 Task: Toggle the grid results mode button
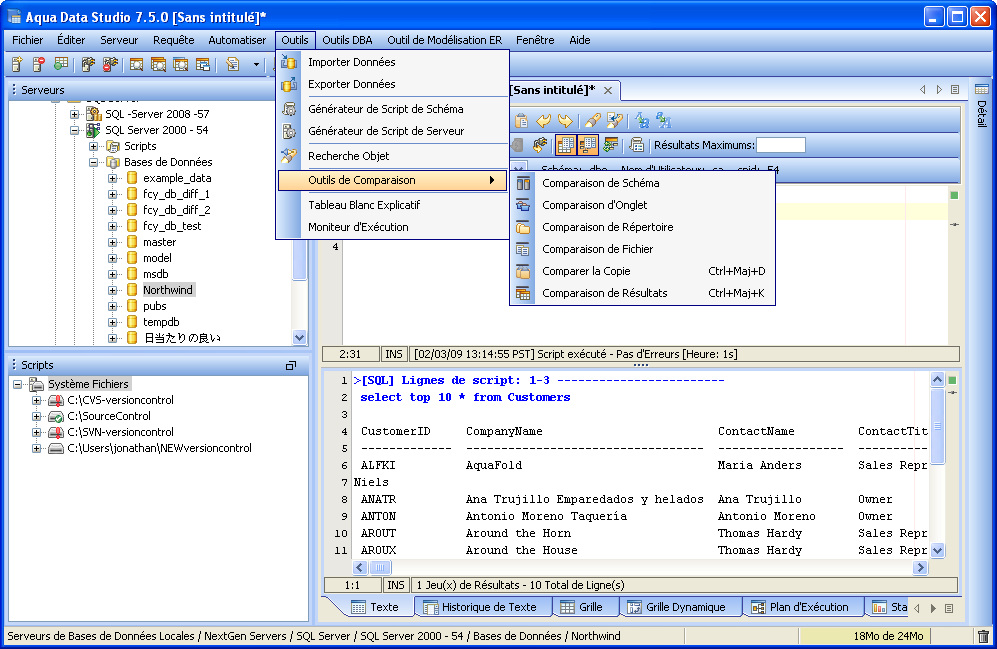pos(566,145)
